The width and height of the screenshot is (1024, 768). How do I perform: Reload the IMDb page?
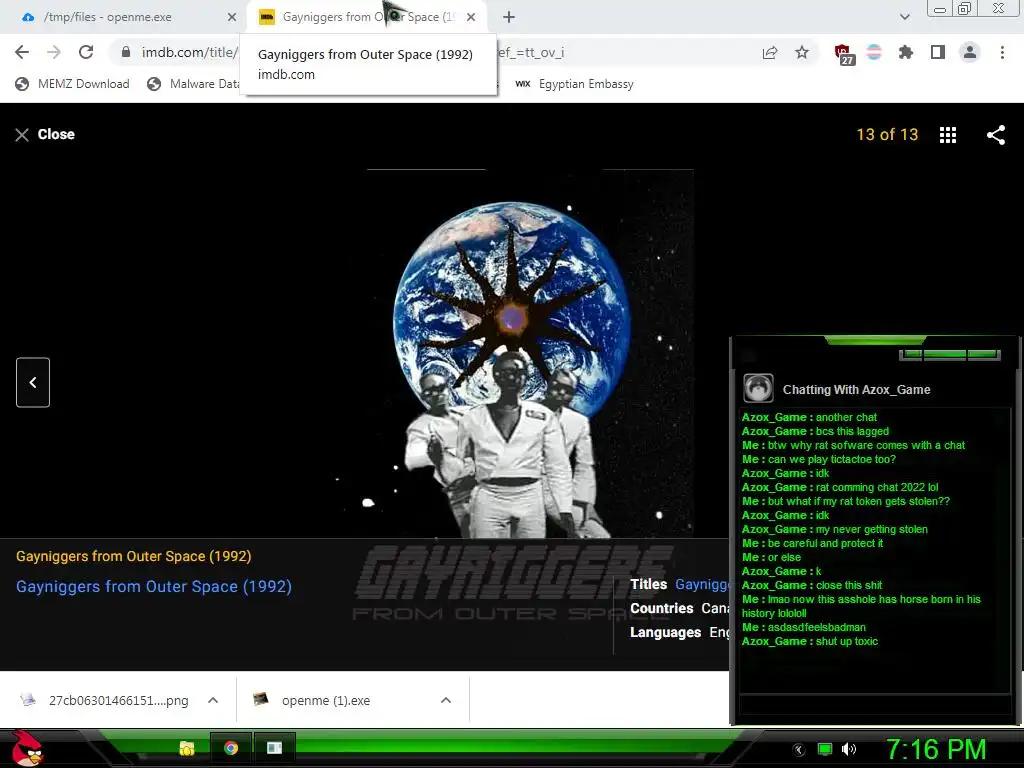[86, 52]
